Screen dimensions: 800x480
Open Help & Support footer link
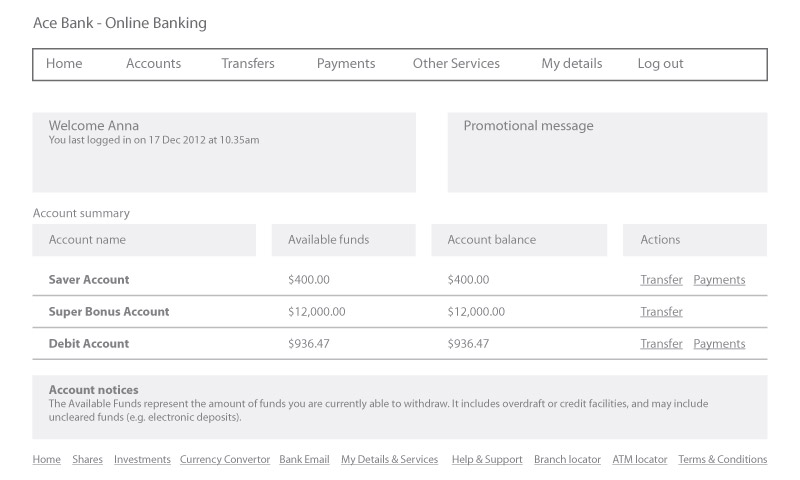point(487,460)
